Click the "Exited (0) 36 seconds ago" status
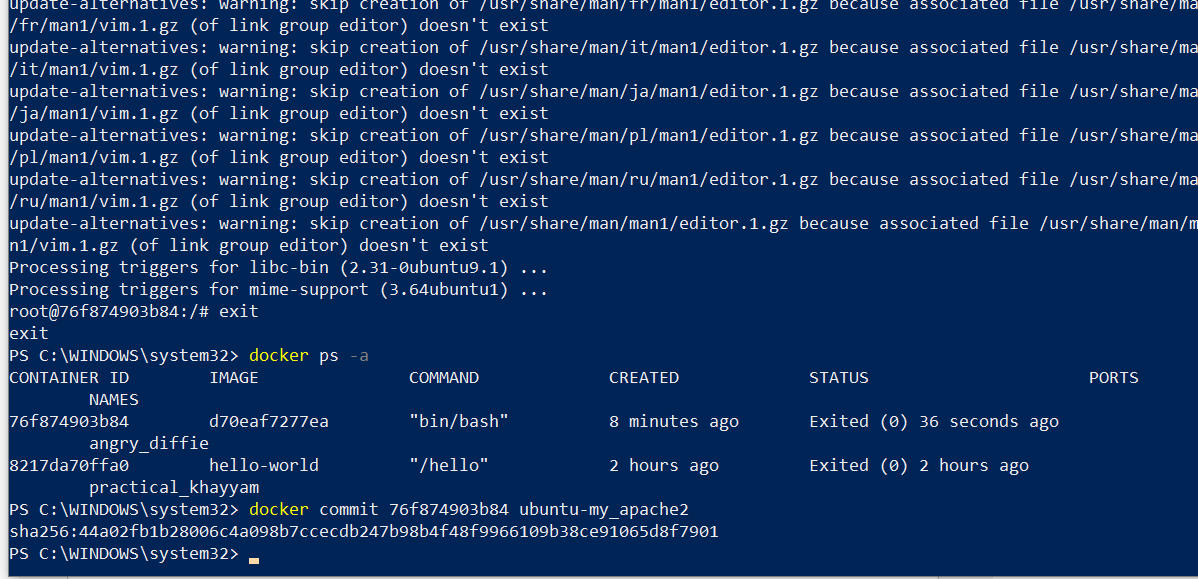 click(933, 422)
